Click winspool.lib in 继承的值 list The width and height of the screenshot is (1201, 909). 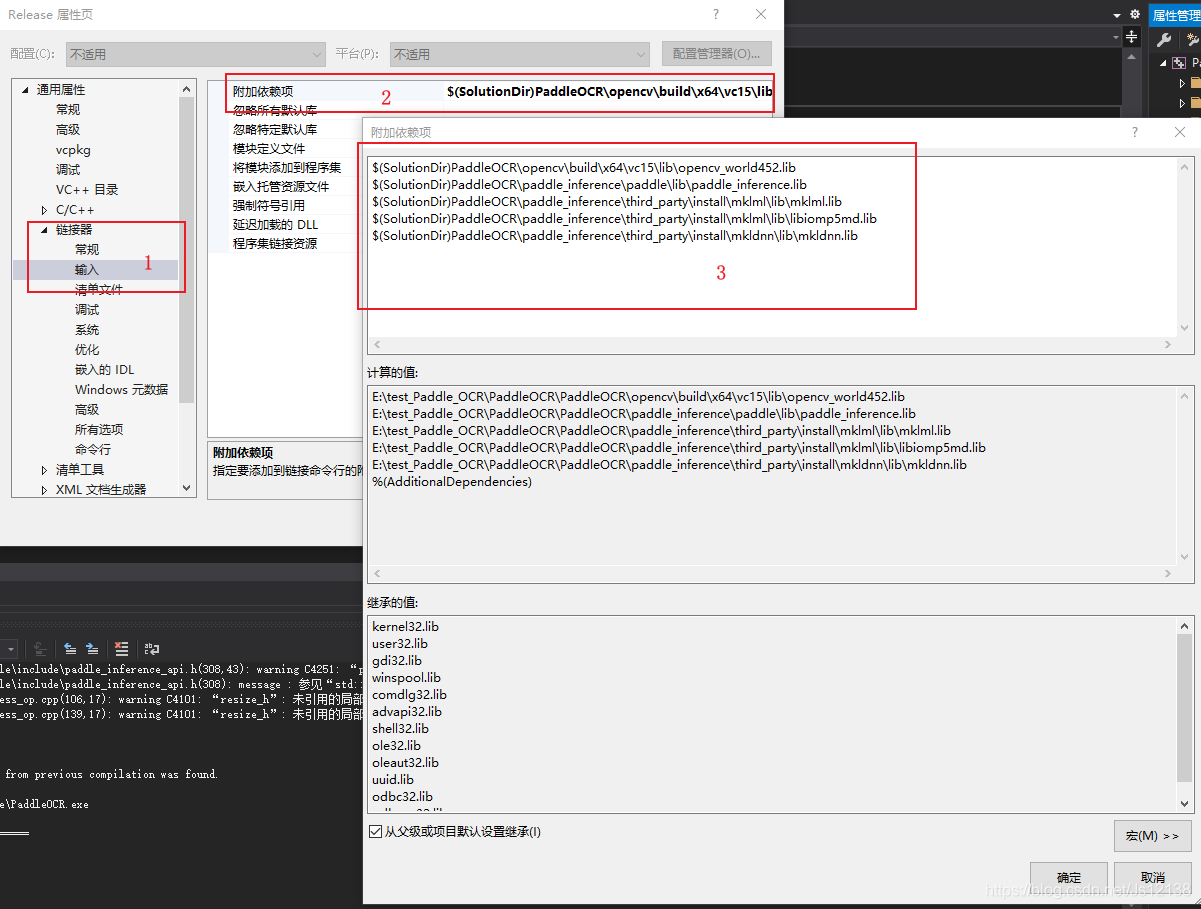(406, 678)
